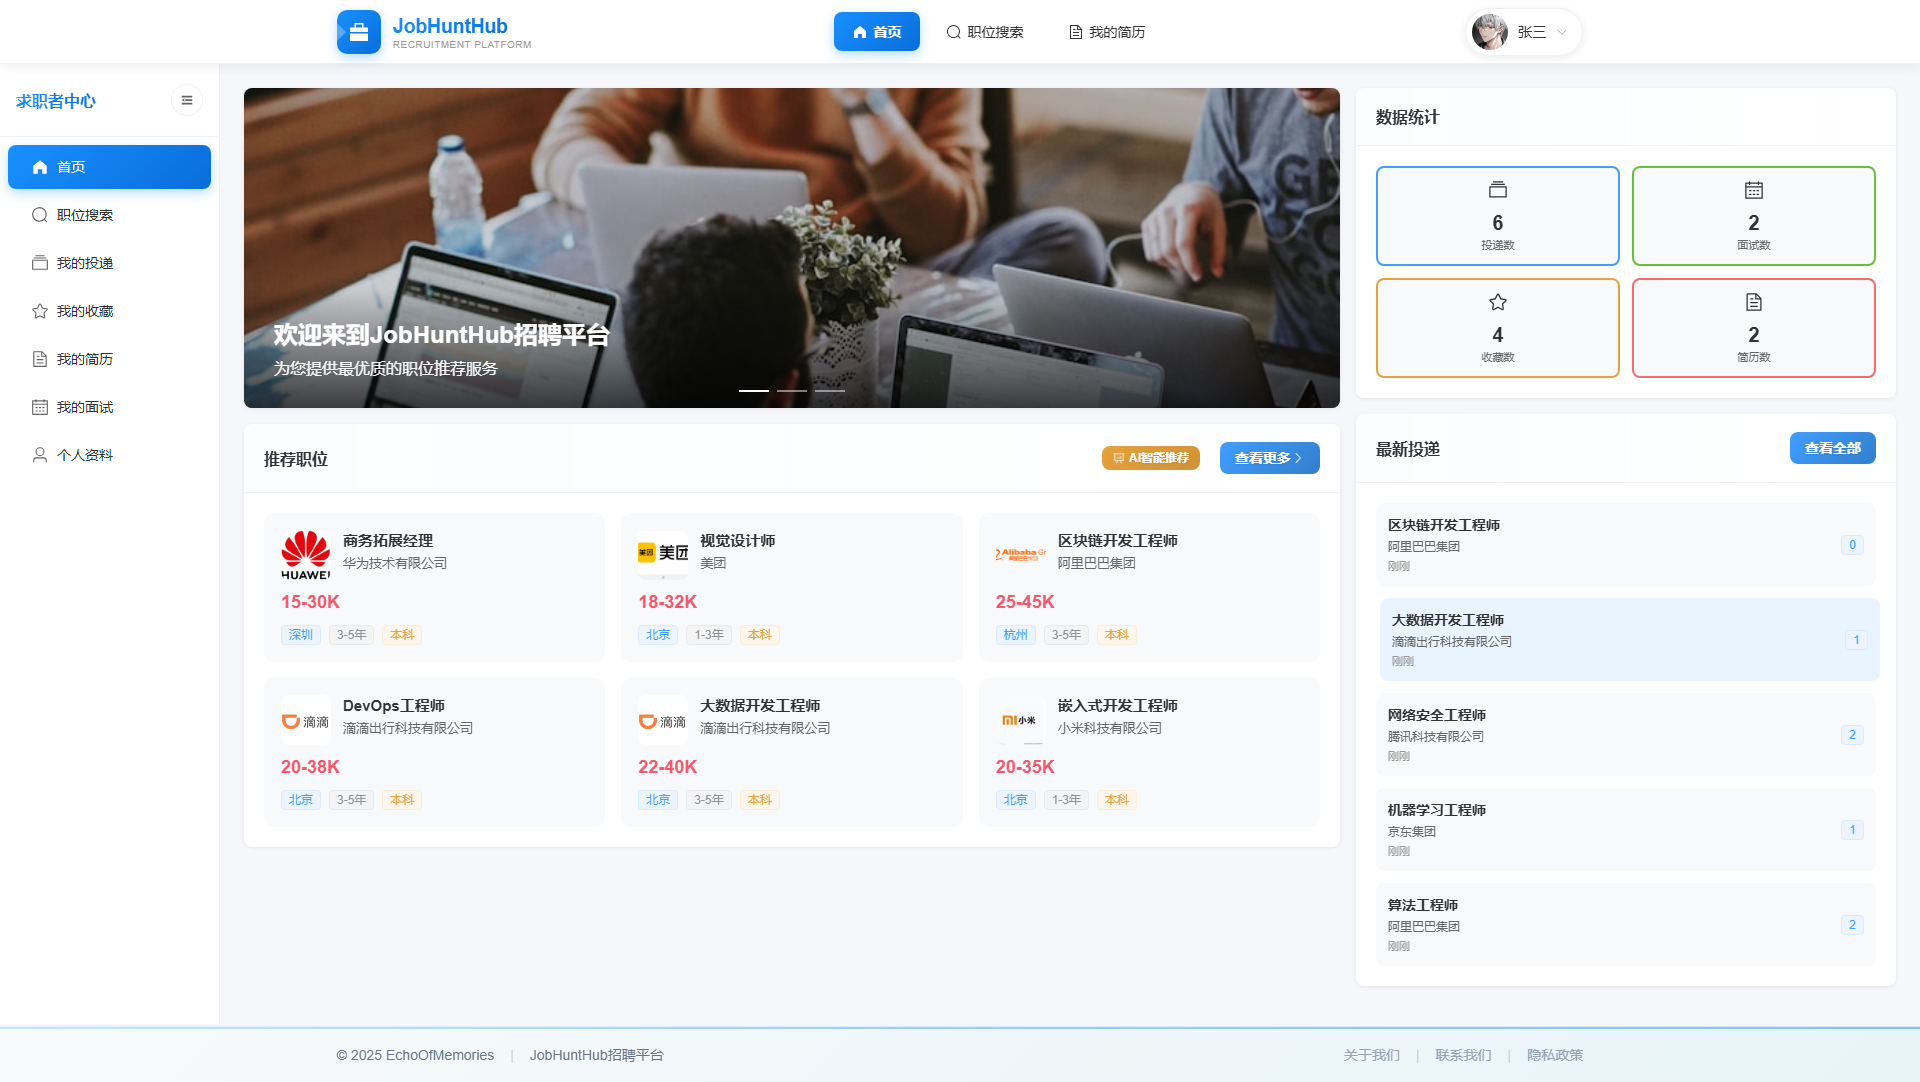1920x1082 pixels.
Task: Open 我的简历 in the left sidebar
Action: [109, 359]
